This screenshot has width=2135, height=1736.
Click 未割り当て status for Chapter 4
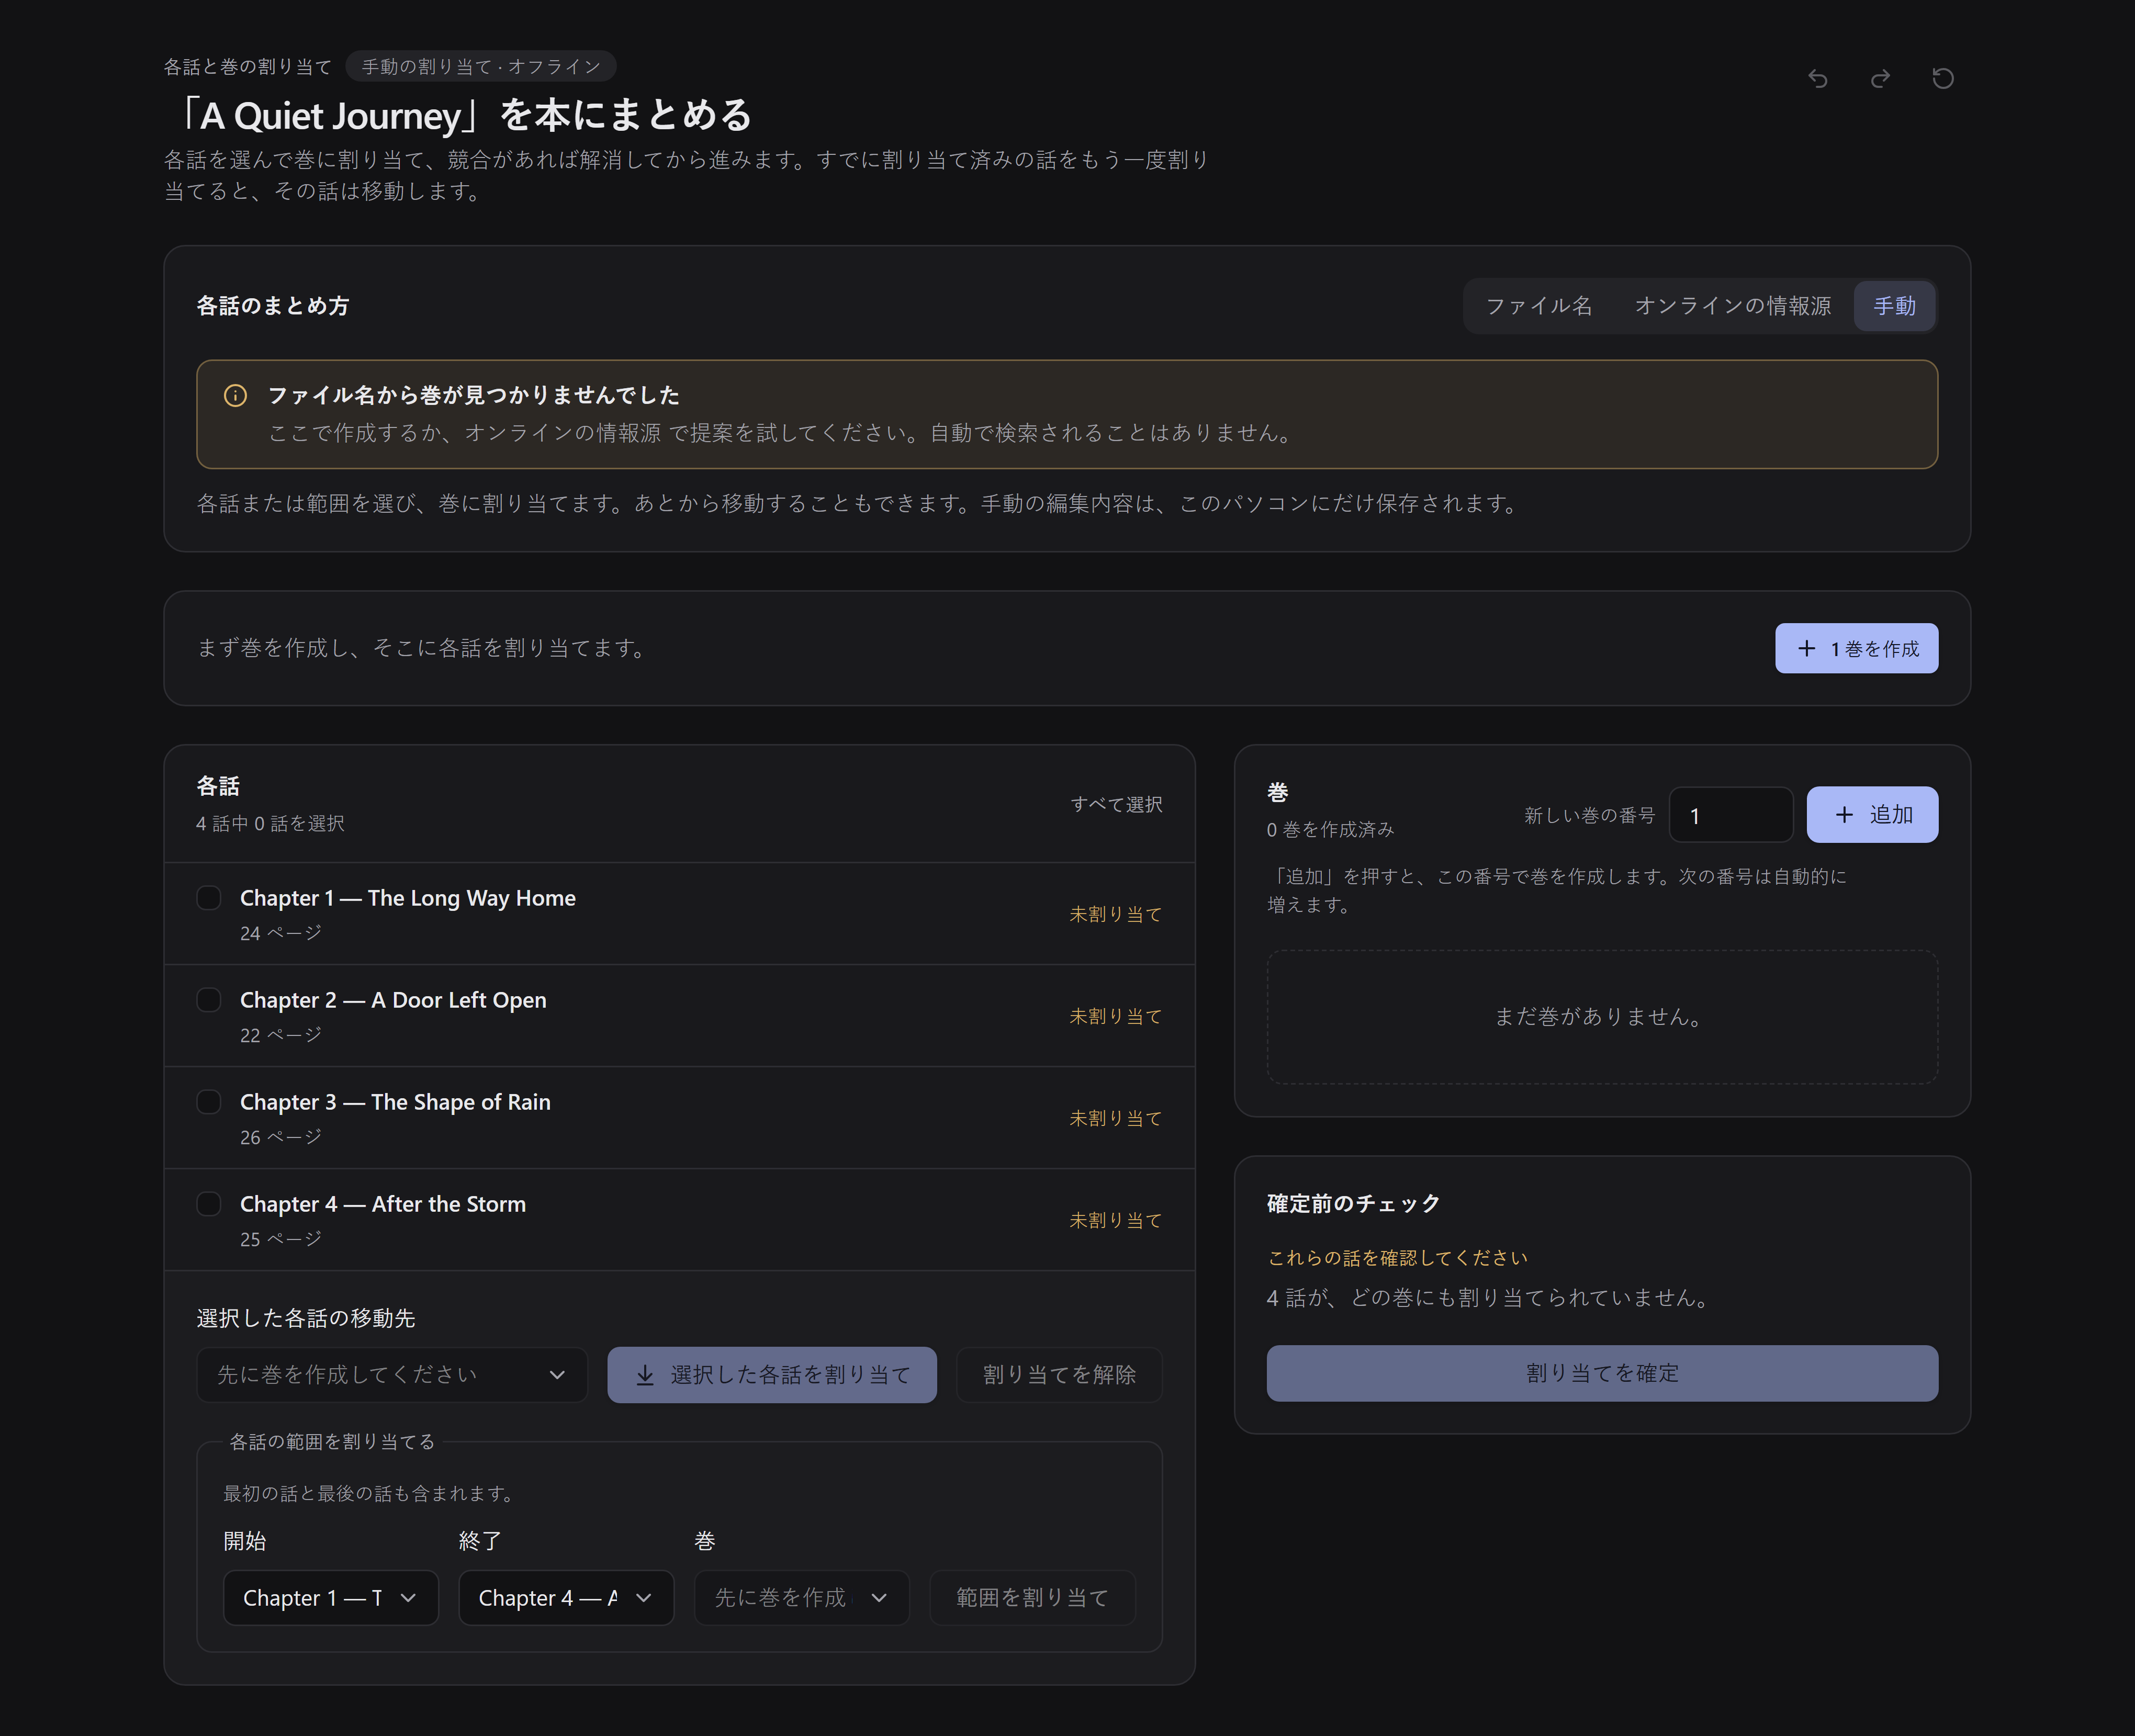1116,1220
